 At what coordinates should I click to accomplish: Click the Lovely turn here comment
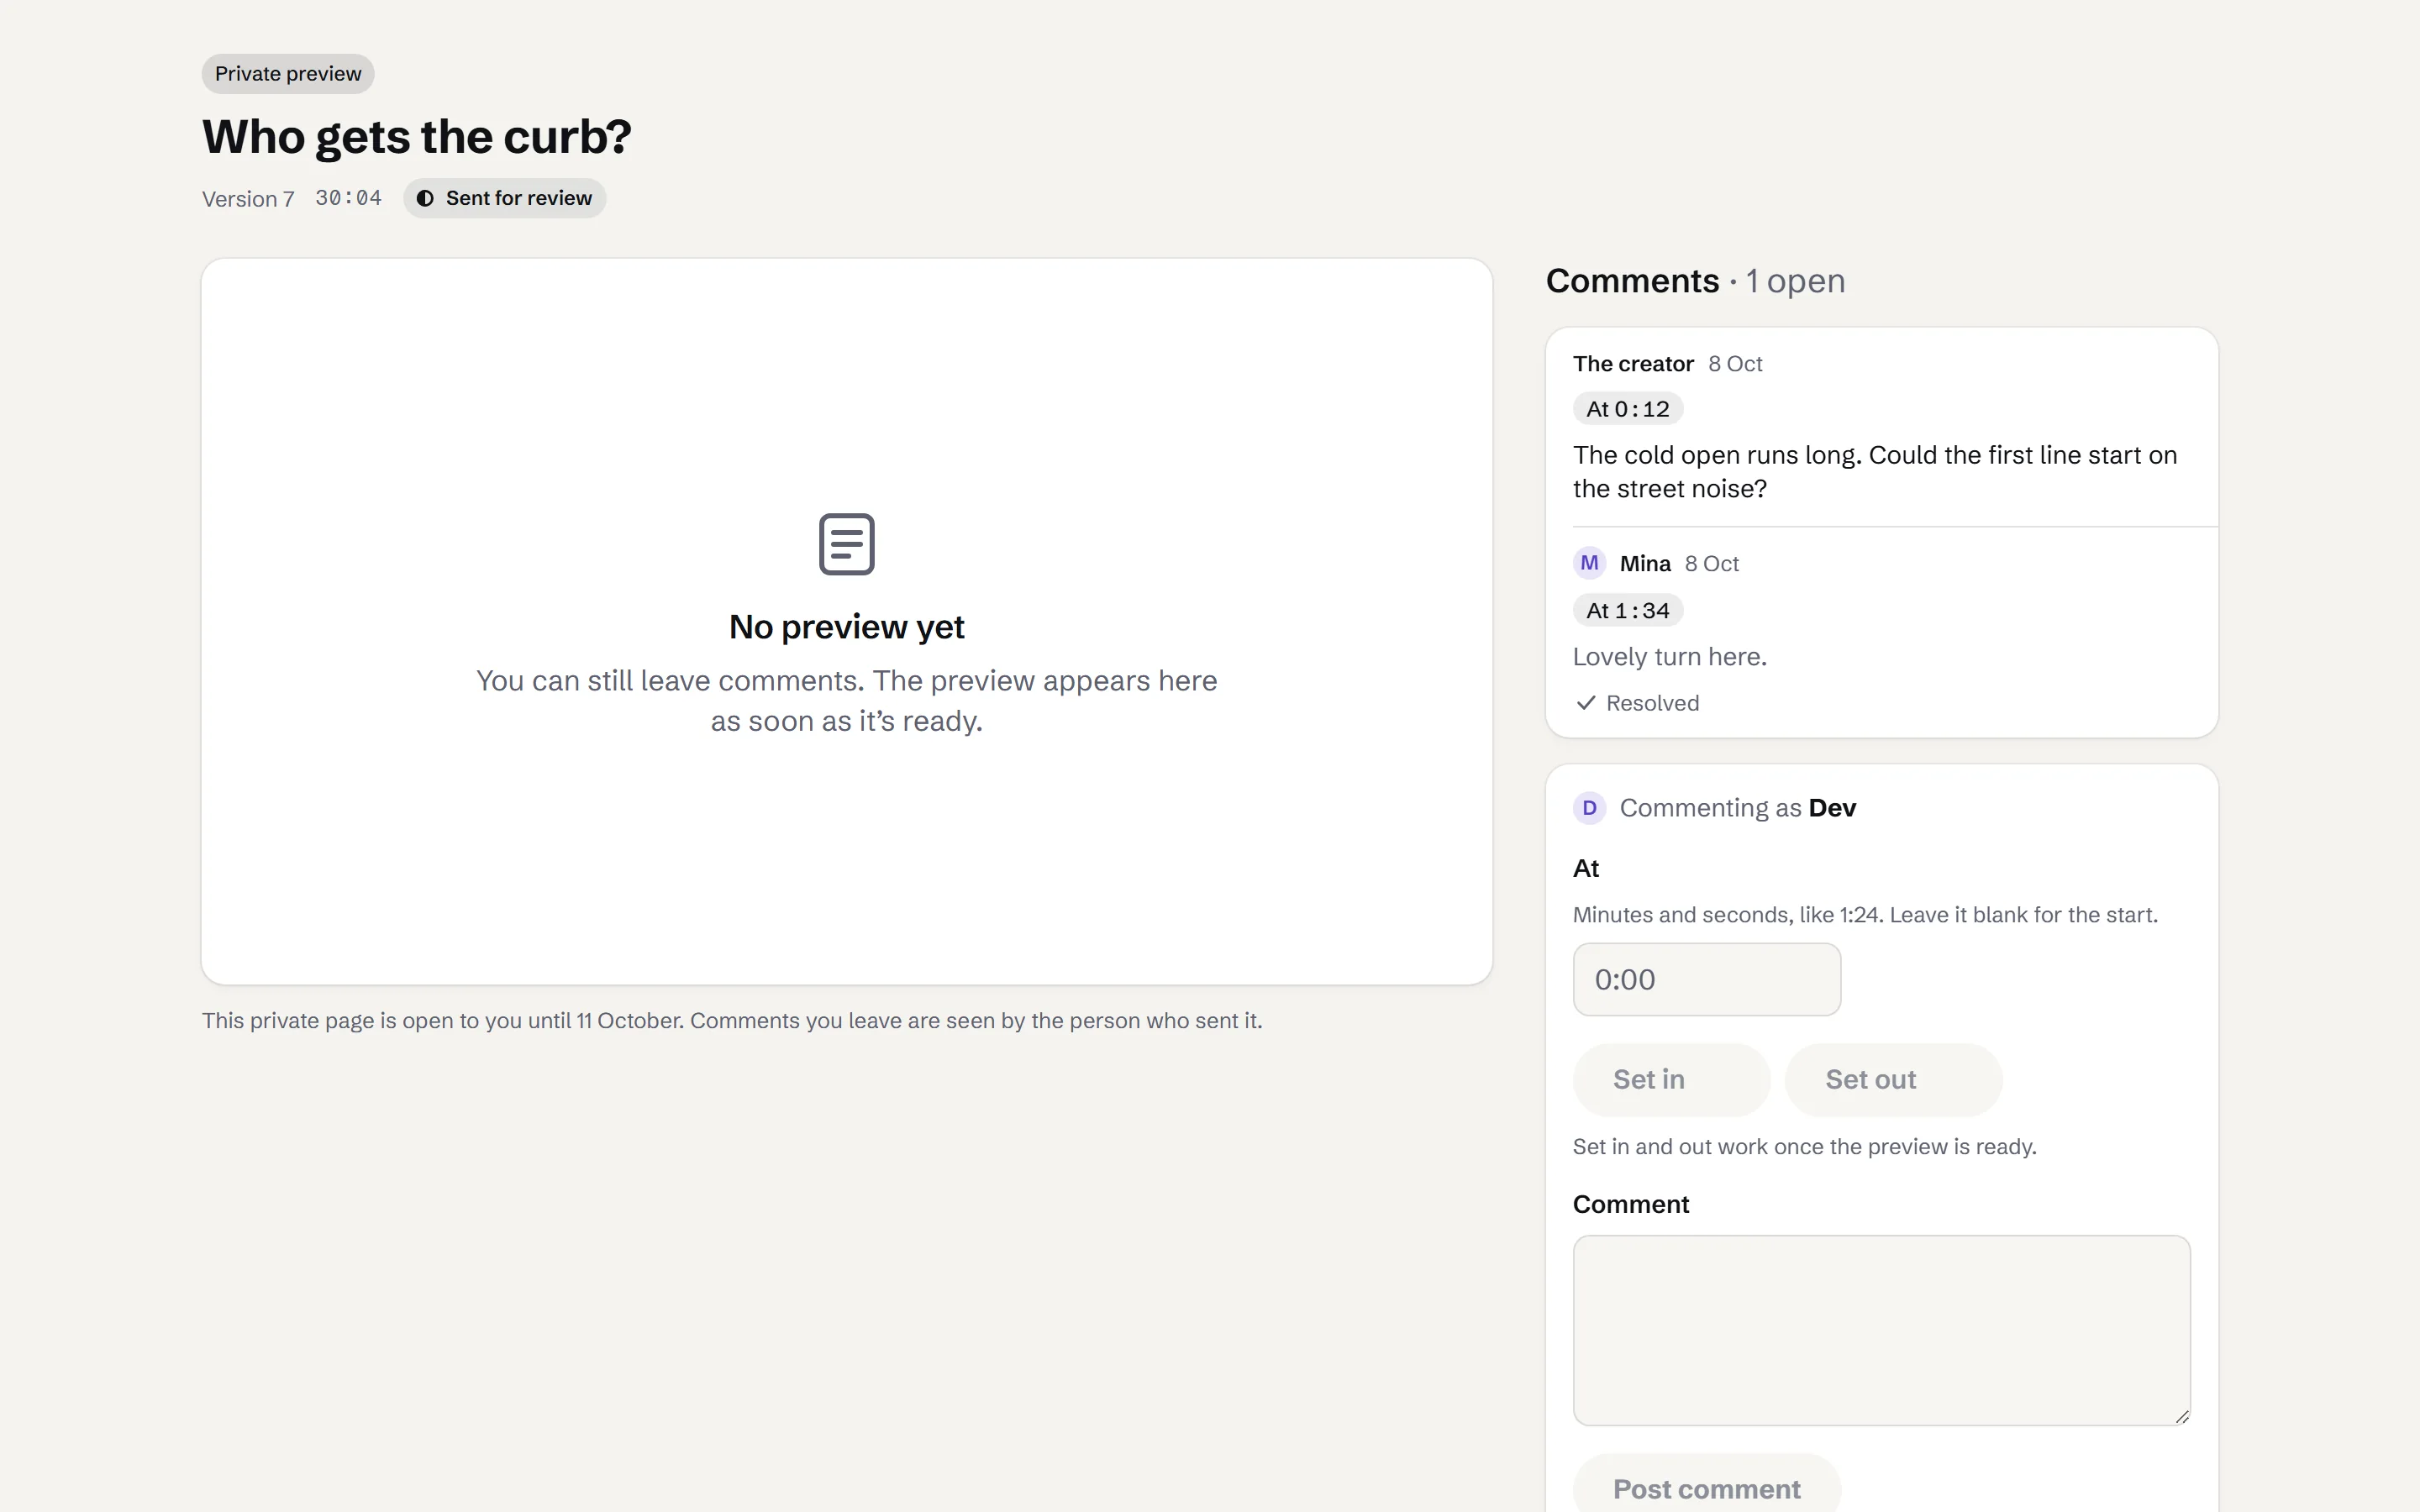pos(1670,657)
